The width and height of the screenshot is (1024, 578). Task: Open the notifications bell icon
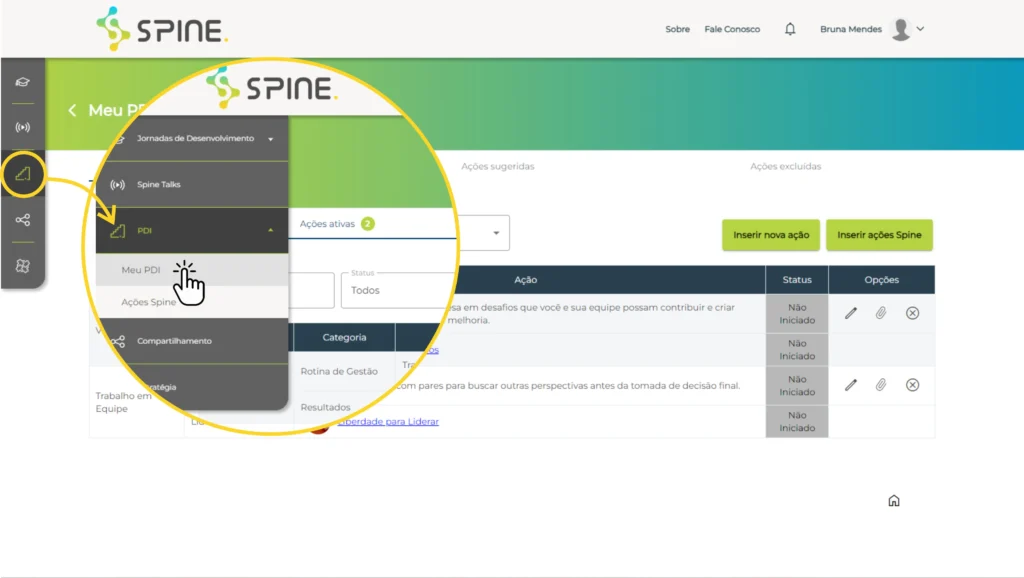click(x=790, y=29)
